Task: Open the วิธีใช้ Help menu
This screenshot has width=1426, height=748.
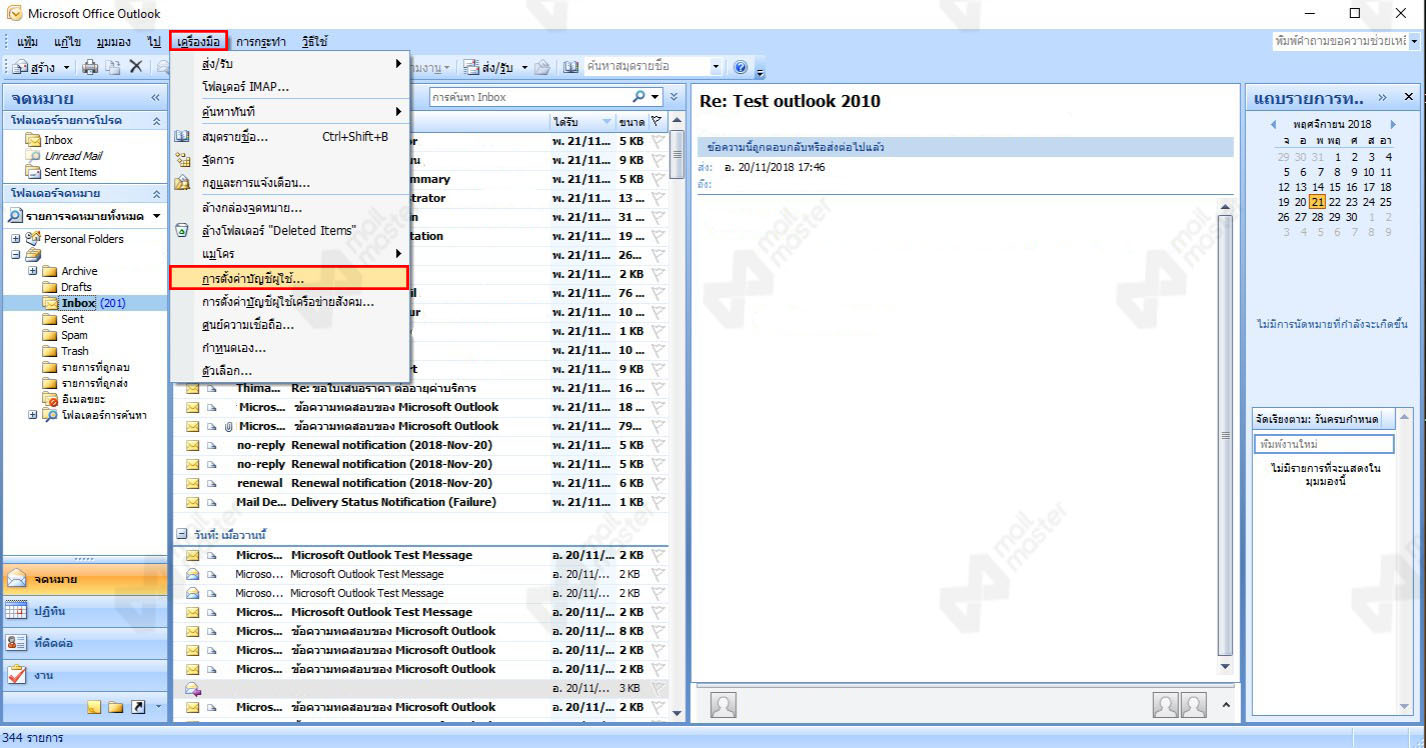Action: tap(314, 41)
